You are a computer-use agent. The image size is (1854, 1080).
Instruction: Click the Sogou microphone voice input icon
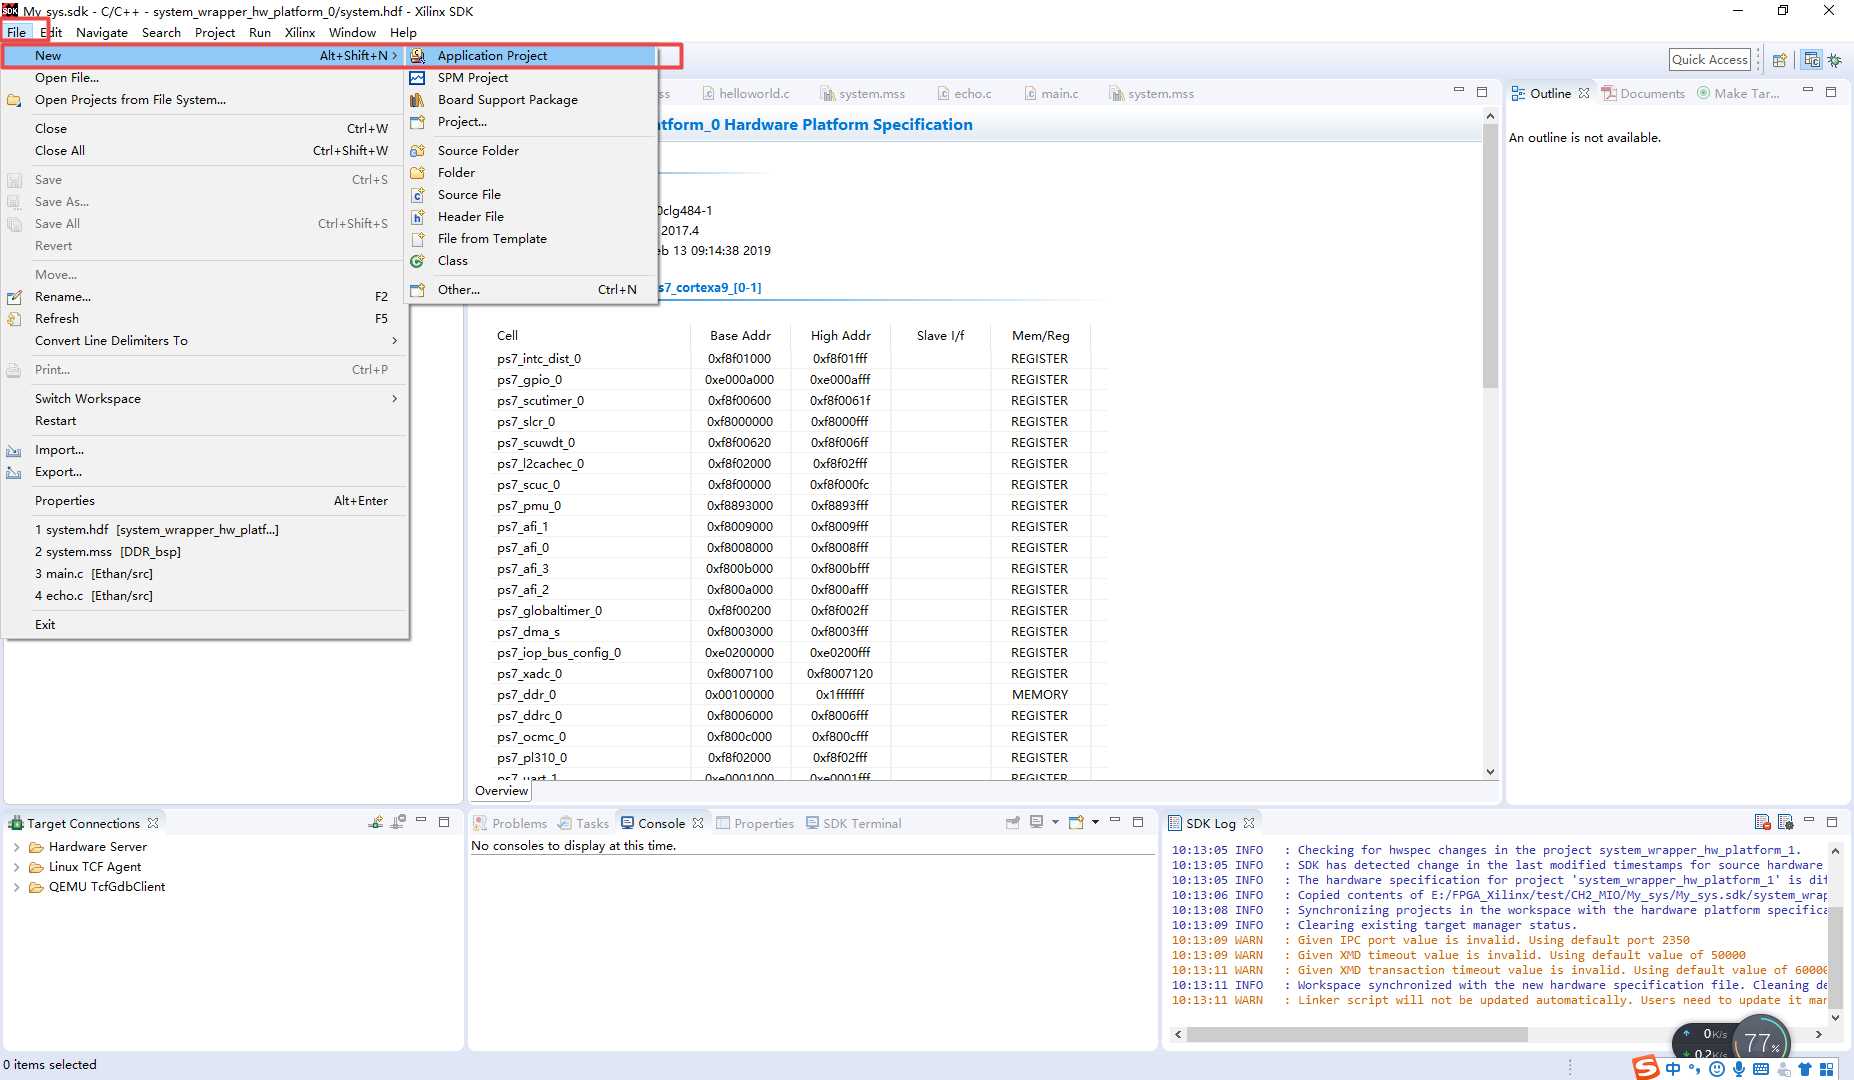tap(1739, 1069)
